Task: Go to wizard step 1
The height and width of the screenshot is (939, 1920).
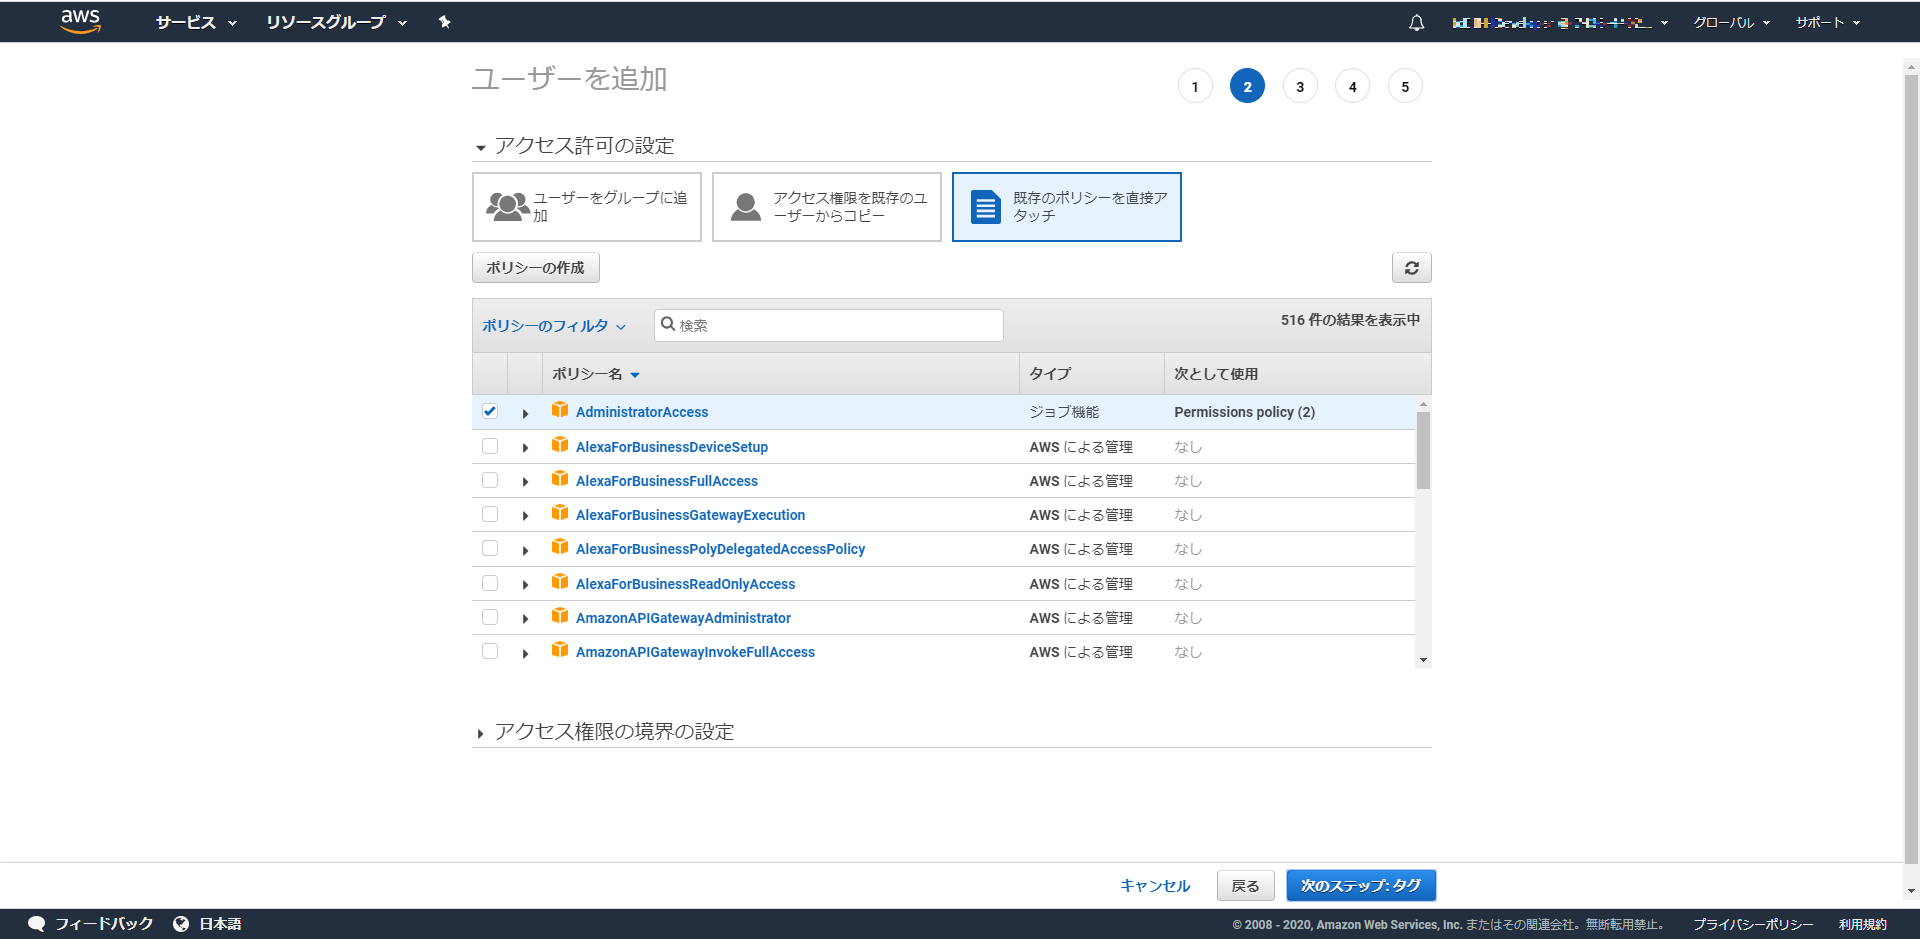Action: (1195, 86)
